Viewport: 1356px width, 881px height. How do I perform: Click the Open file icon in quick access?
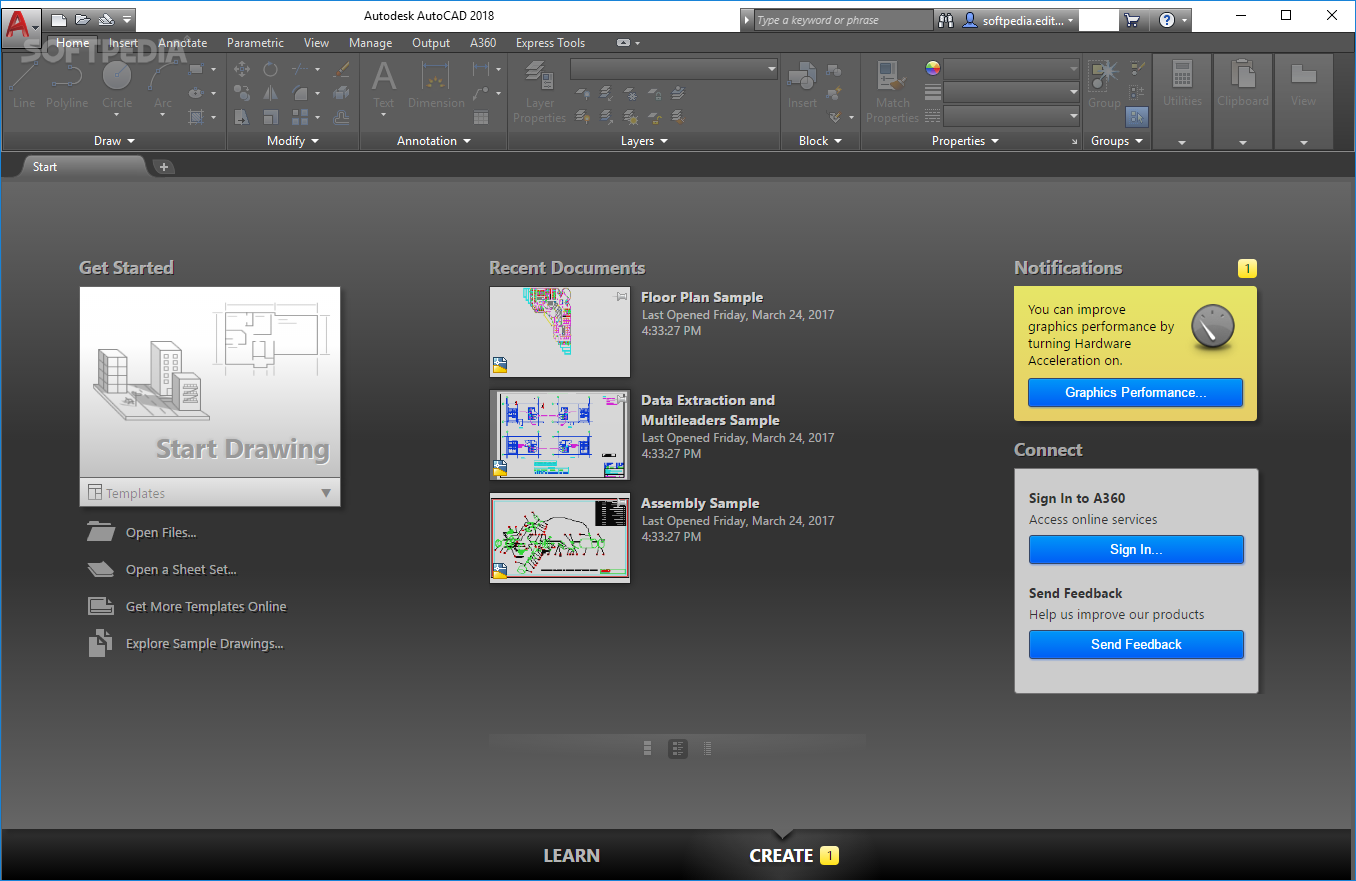click(x=82, y=18)
